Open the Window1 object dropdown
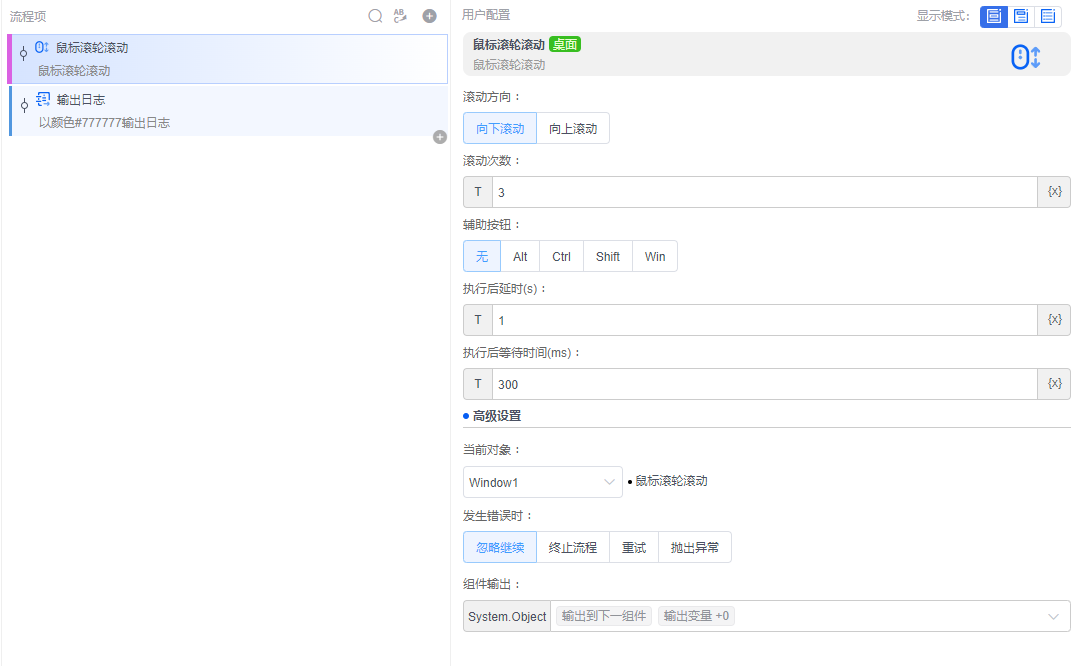 point(543,482)
